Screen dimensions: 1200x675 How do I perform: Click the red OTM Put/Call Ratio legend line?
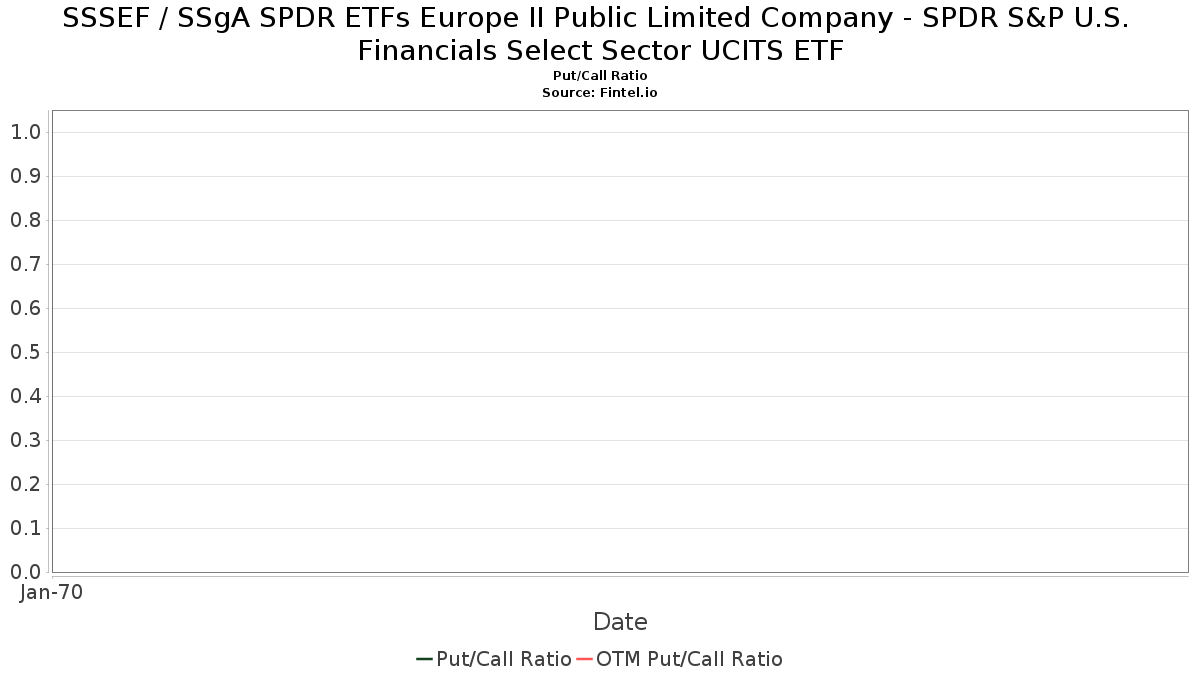(x=584, y=659)
